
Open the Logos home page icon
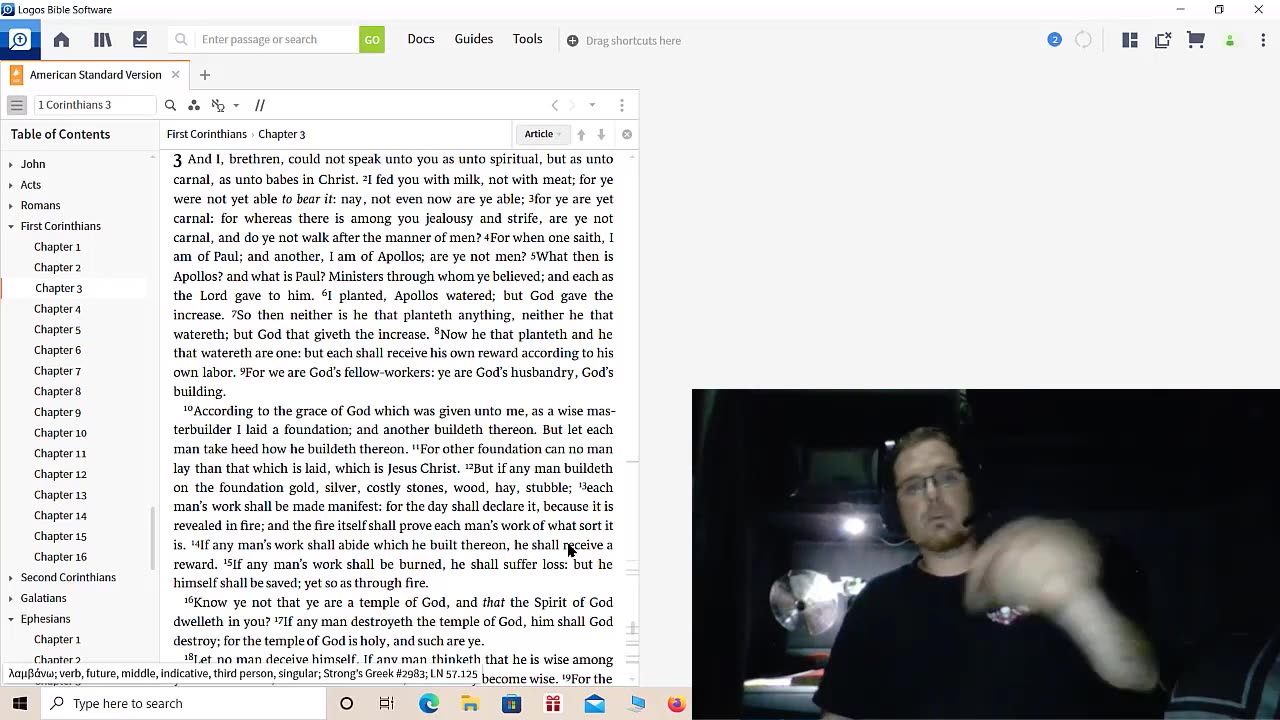(61, 40)
